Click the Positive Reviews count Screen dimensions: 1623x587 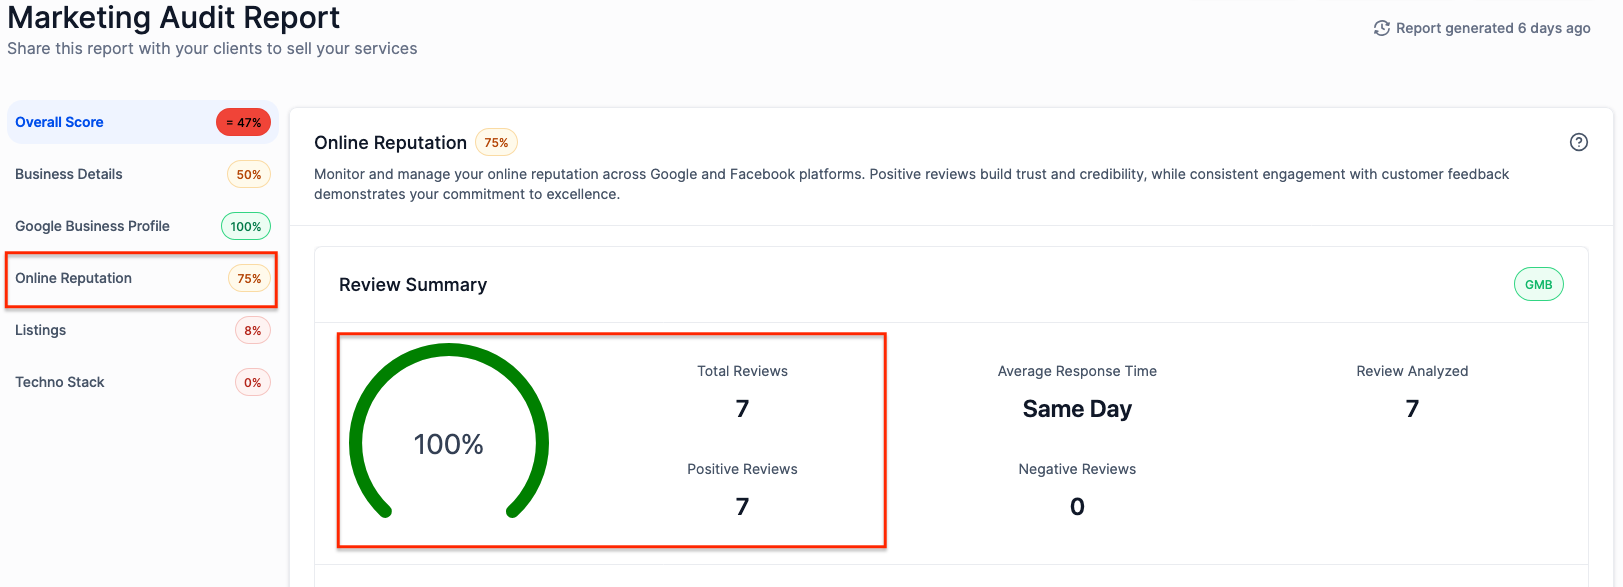click(x=742, y=507)
